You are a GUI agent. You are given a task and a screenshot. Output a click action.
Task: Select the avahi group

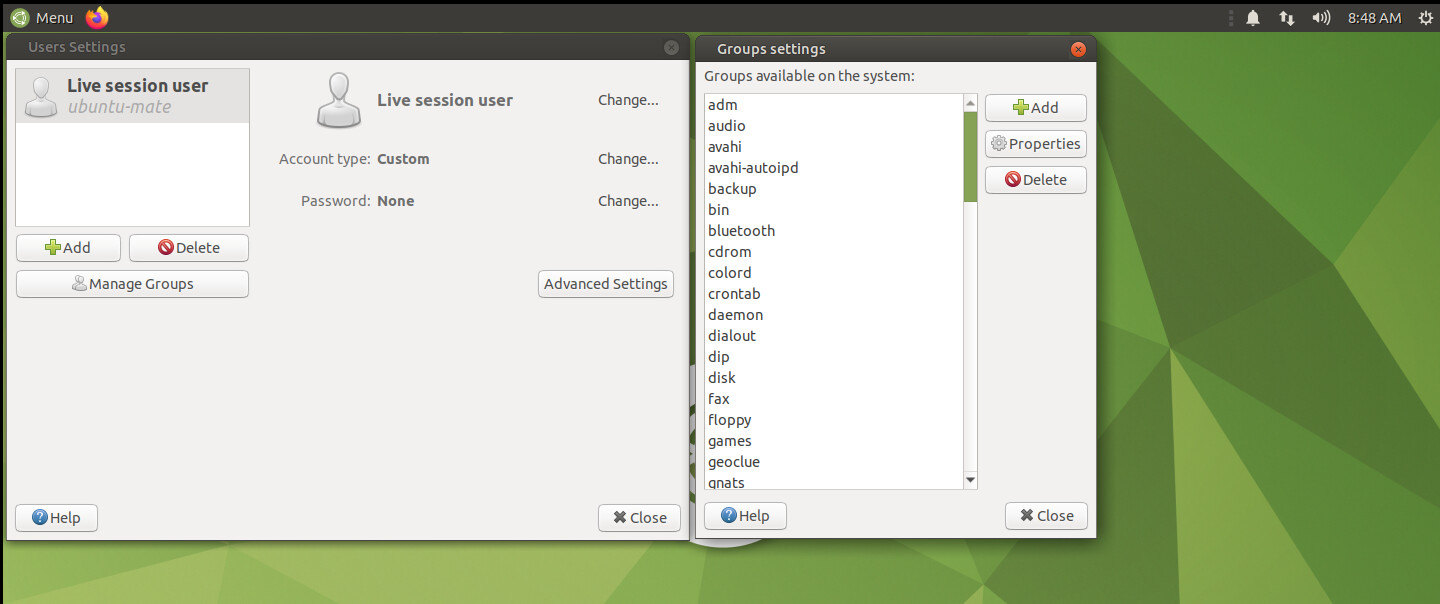[x=834, y=147]
